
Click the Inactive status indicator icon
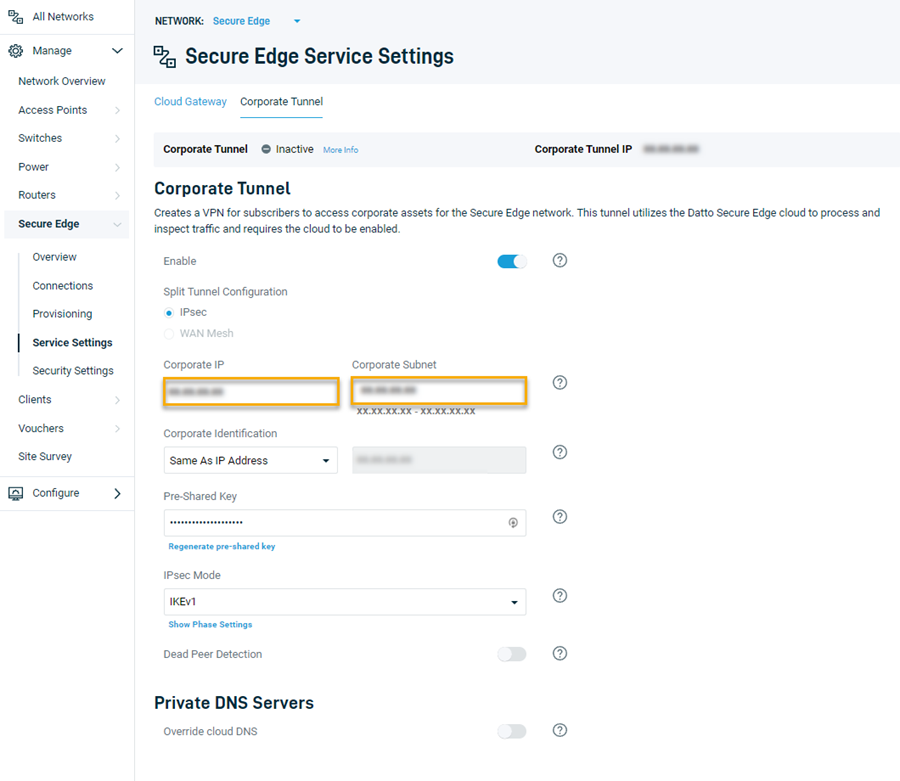point(266,149)
